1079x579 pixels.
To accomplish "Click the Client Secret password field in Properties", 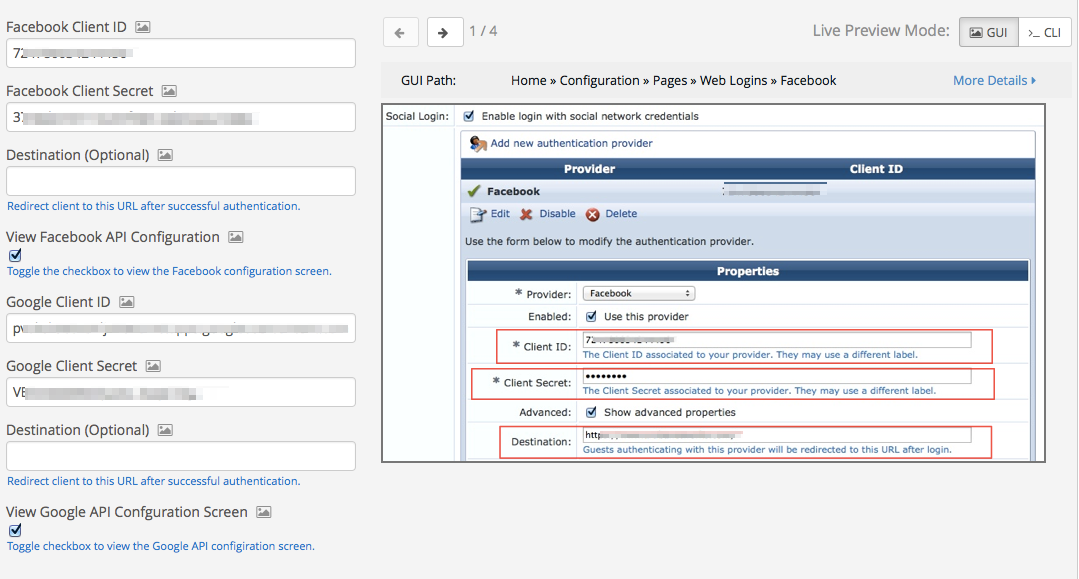I will point(777,376).
